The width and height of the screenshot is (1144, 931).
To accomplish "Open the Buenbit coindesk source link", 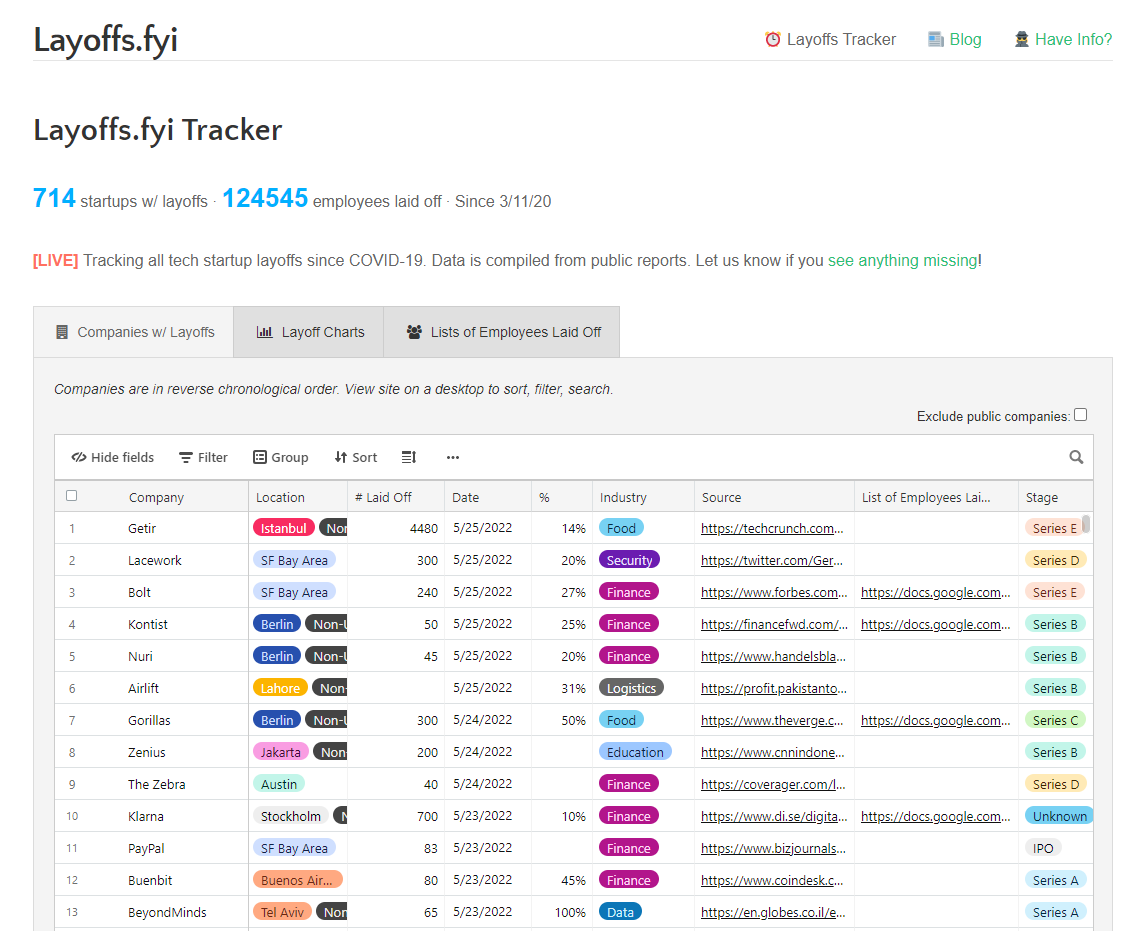I will coord(772,881).
